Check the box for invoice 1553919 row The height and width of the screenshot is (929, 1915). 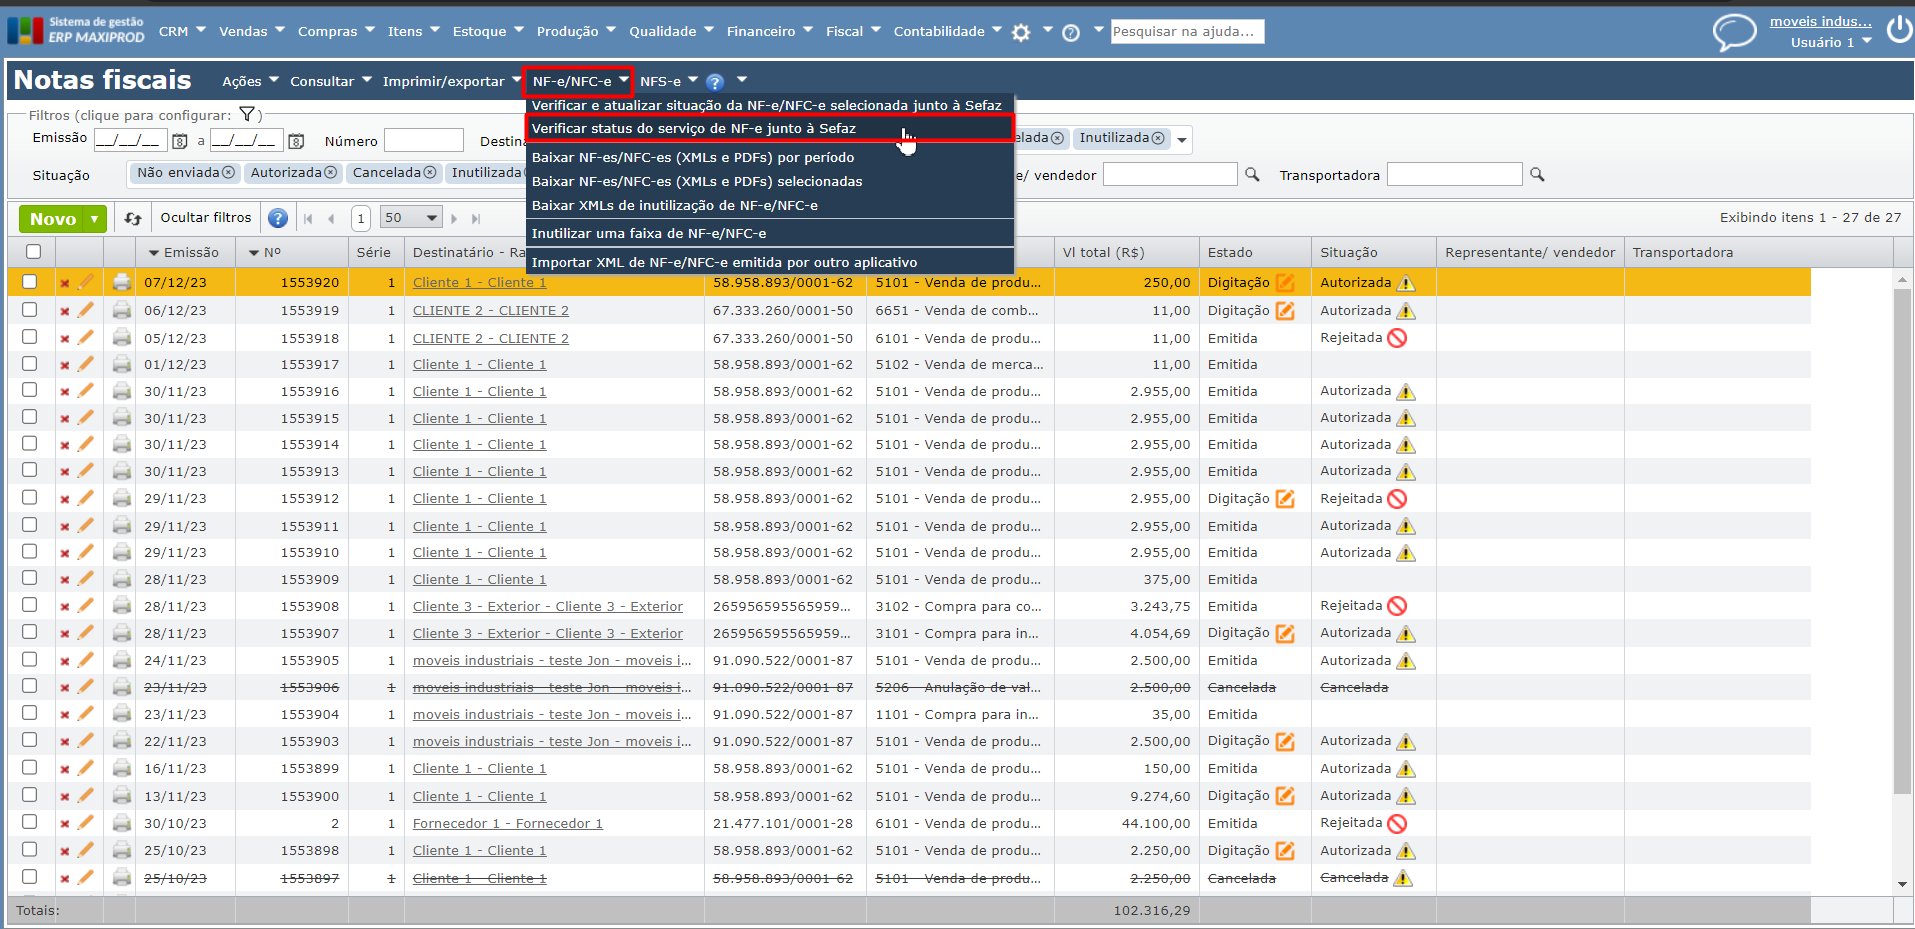tap(30, 310)
